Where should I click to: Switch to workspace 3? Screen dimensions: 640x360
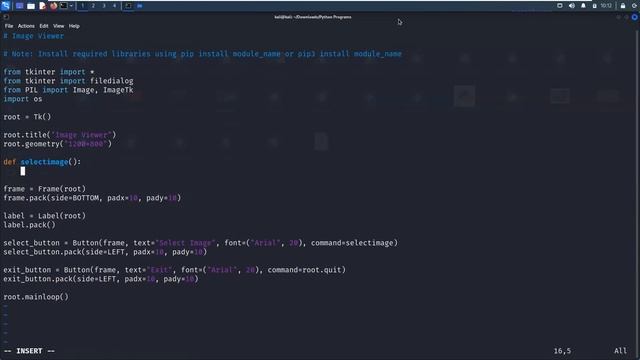pyautogui.click(x=104, y=6)
